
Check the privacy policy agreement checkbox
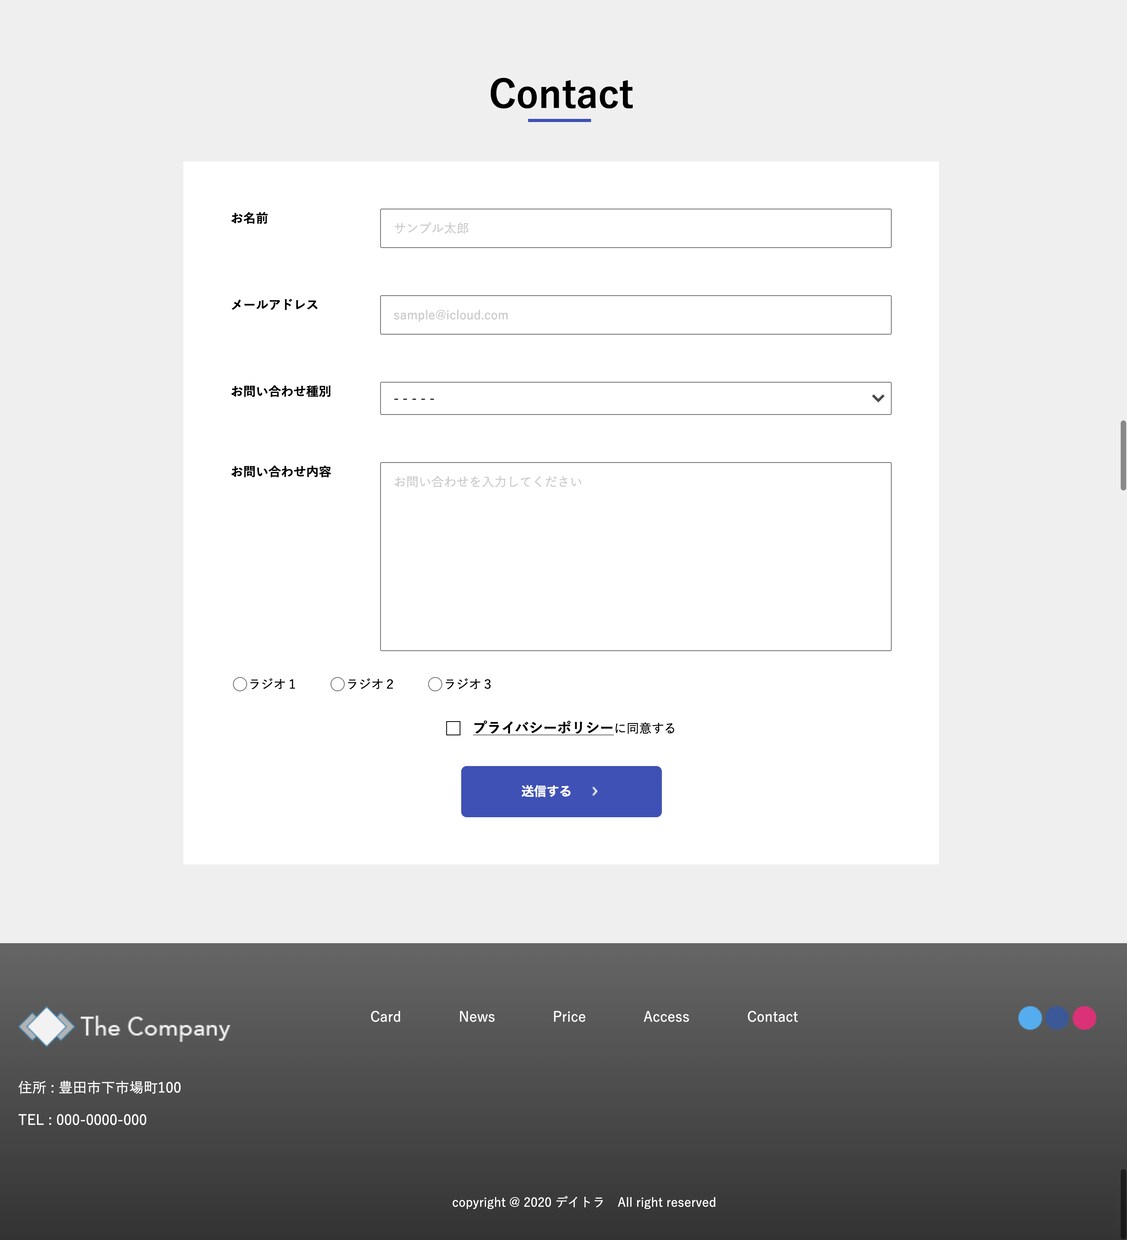(x=453, y=728)
